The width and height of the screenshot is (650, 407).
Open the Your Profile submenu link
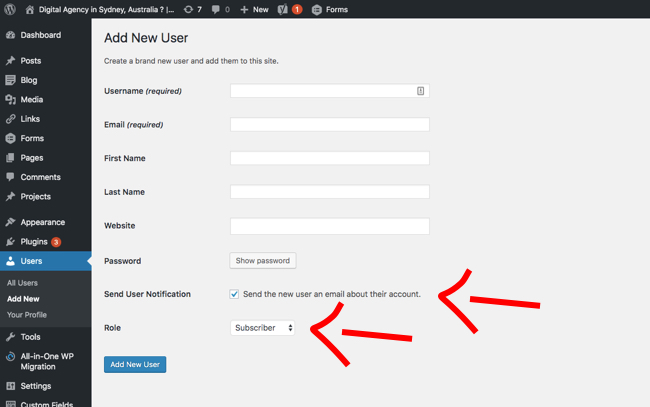(27, 315)
